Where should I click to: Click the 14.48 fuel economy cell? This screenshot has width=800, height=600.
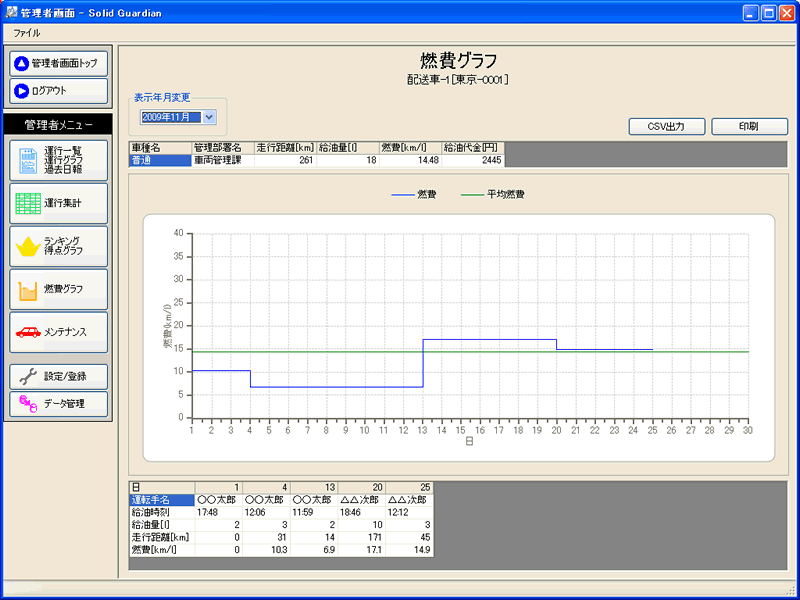(410, 160)
